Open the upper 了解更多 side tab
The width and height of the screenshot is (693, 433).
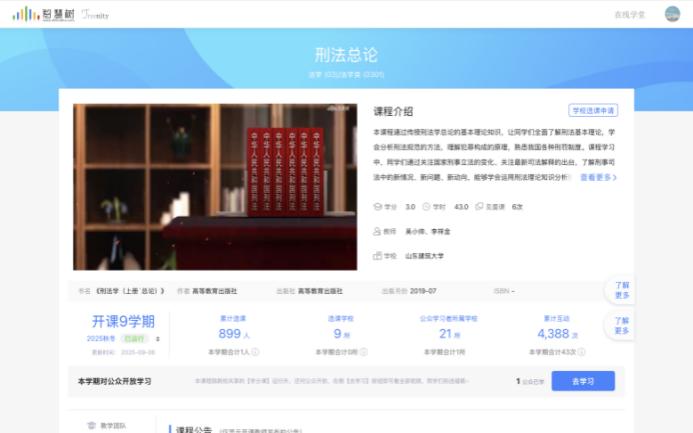tap(621, 290)
